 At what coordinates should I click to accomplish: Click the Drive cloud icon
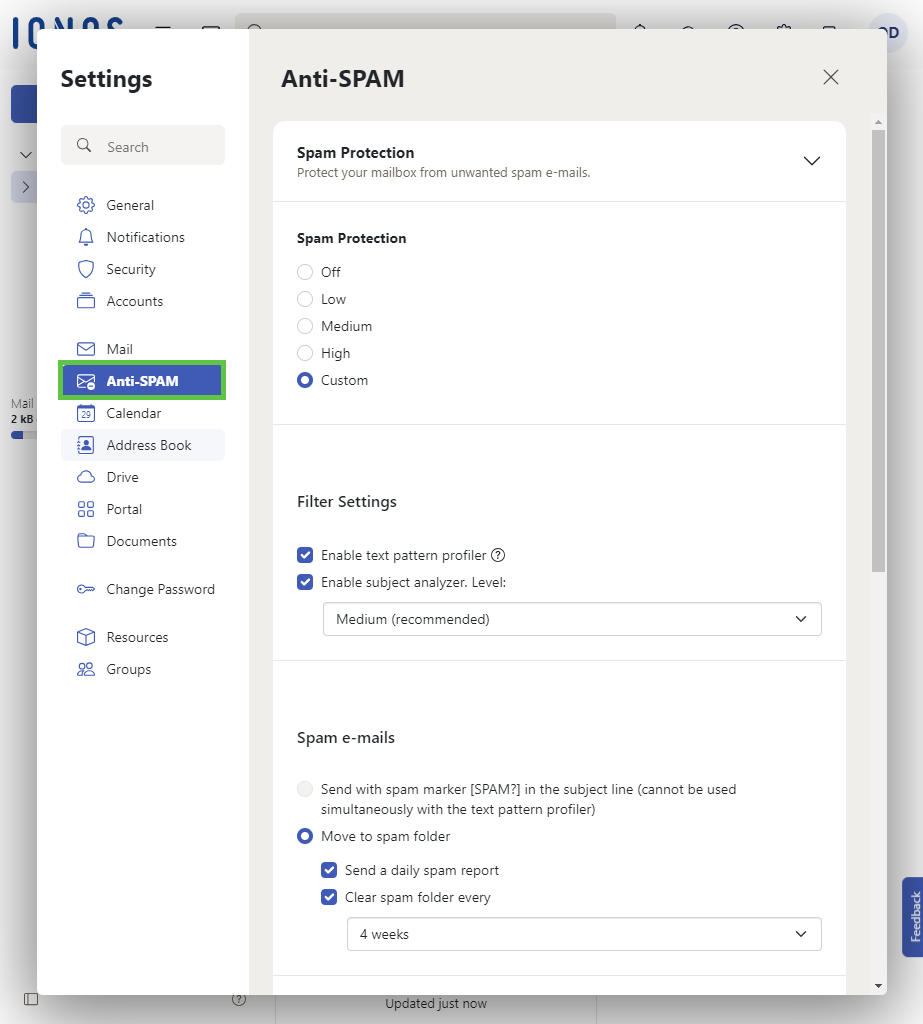(86, 477)
